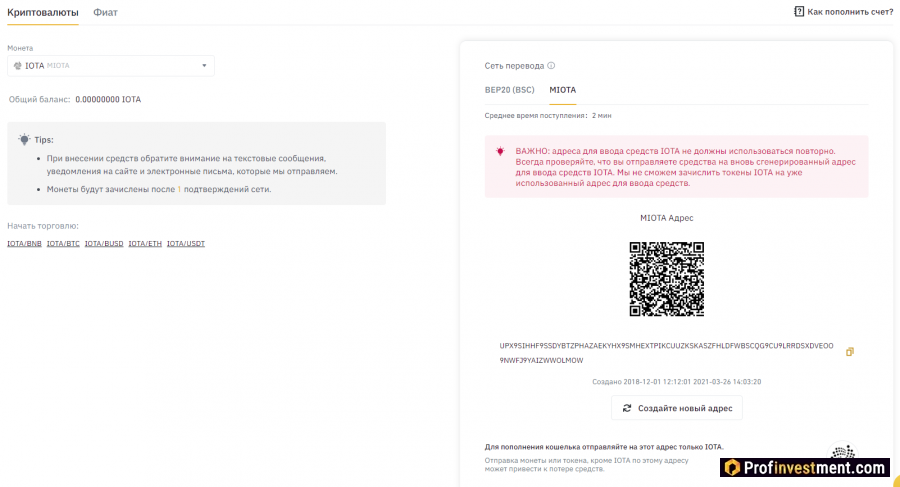Image resolution: width=900 pixels, height=487 pixels.
Task: Click the IOTA coin icon in selector
Action: click(x=17, y=65)
